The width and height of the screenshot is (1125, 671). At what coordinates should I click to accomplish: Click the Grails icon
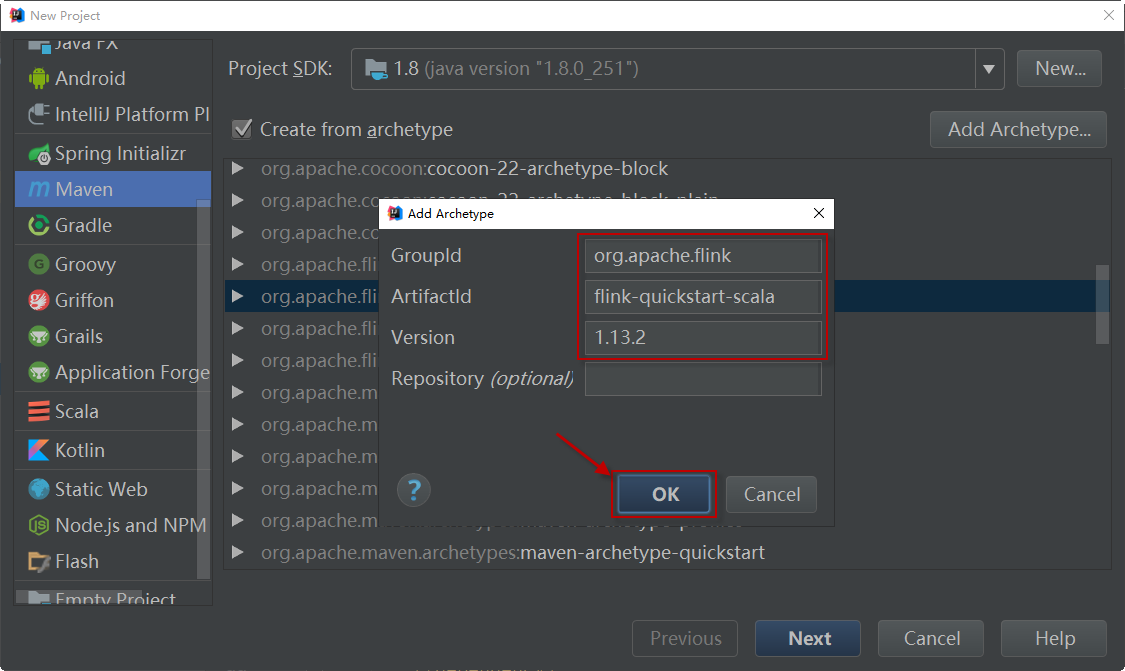tap(39, 336)
